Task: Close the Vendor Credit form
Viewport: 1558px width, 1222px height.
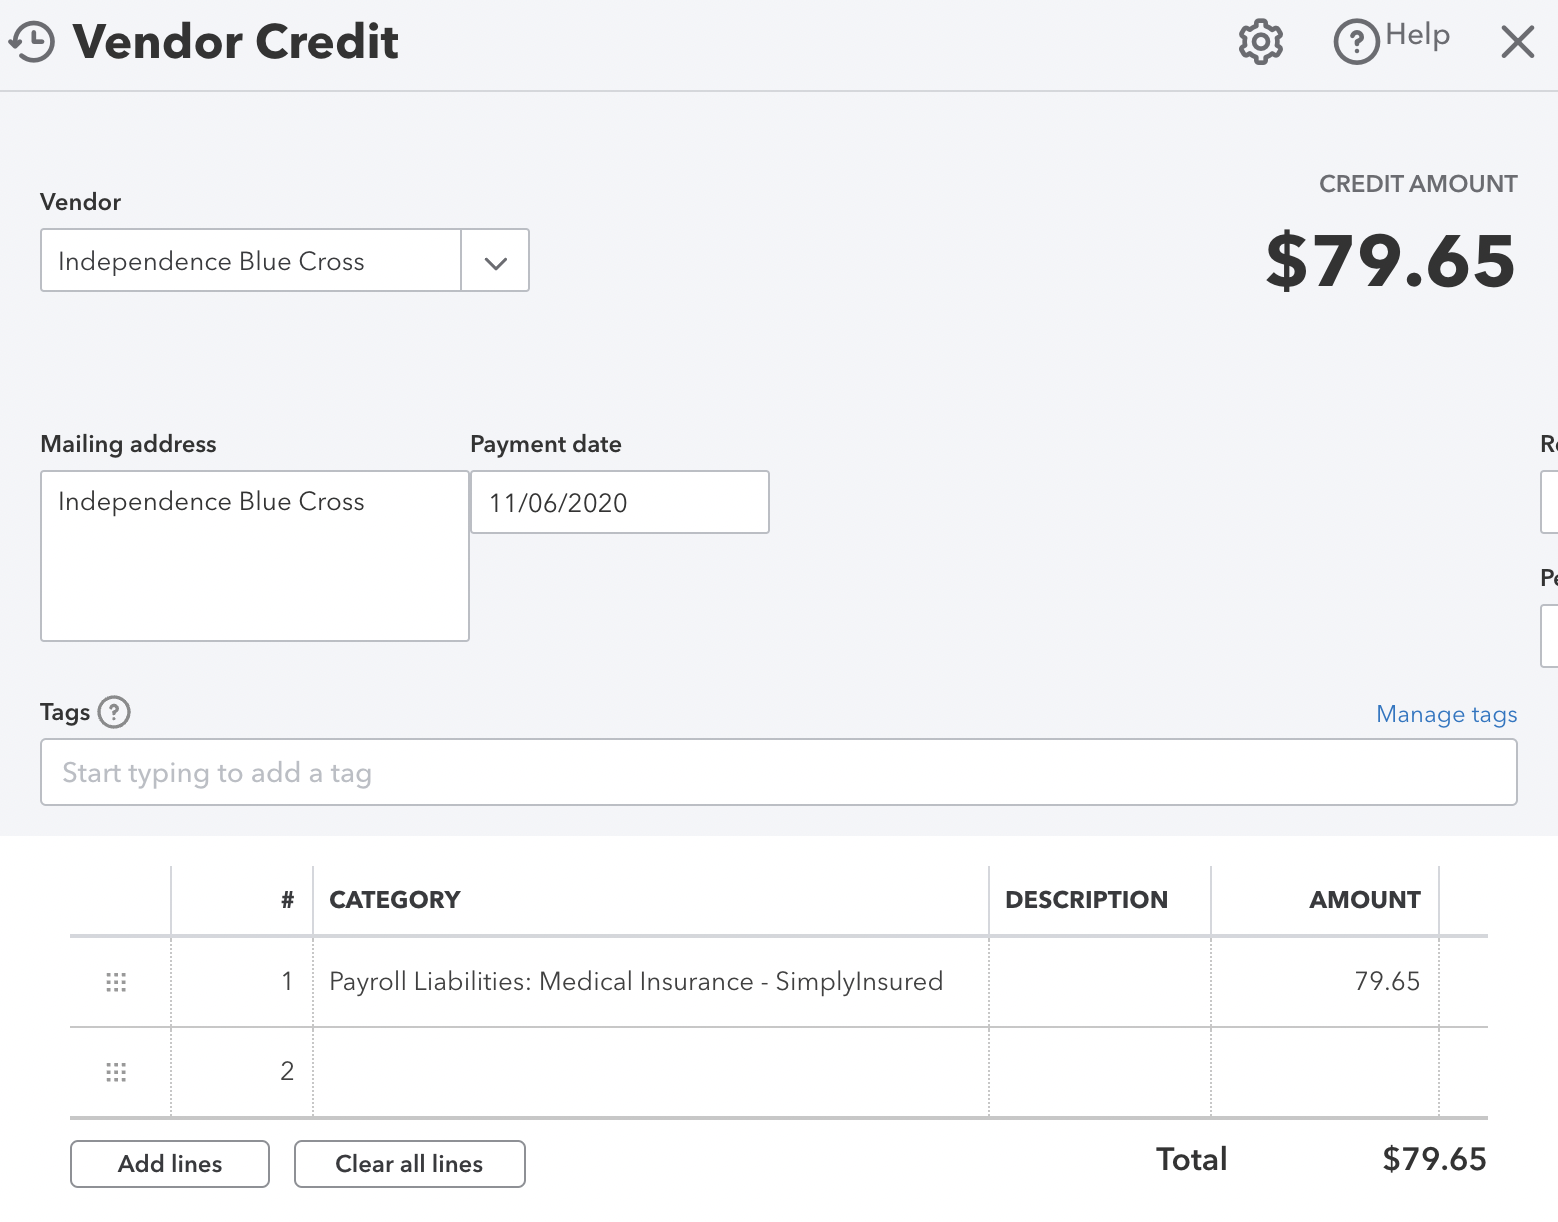Action: (x=1518, y=41)
